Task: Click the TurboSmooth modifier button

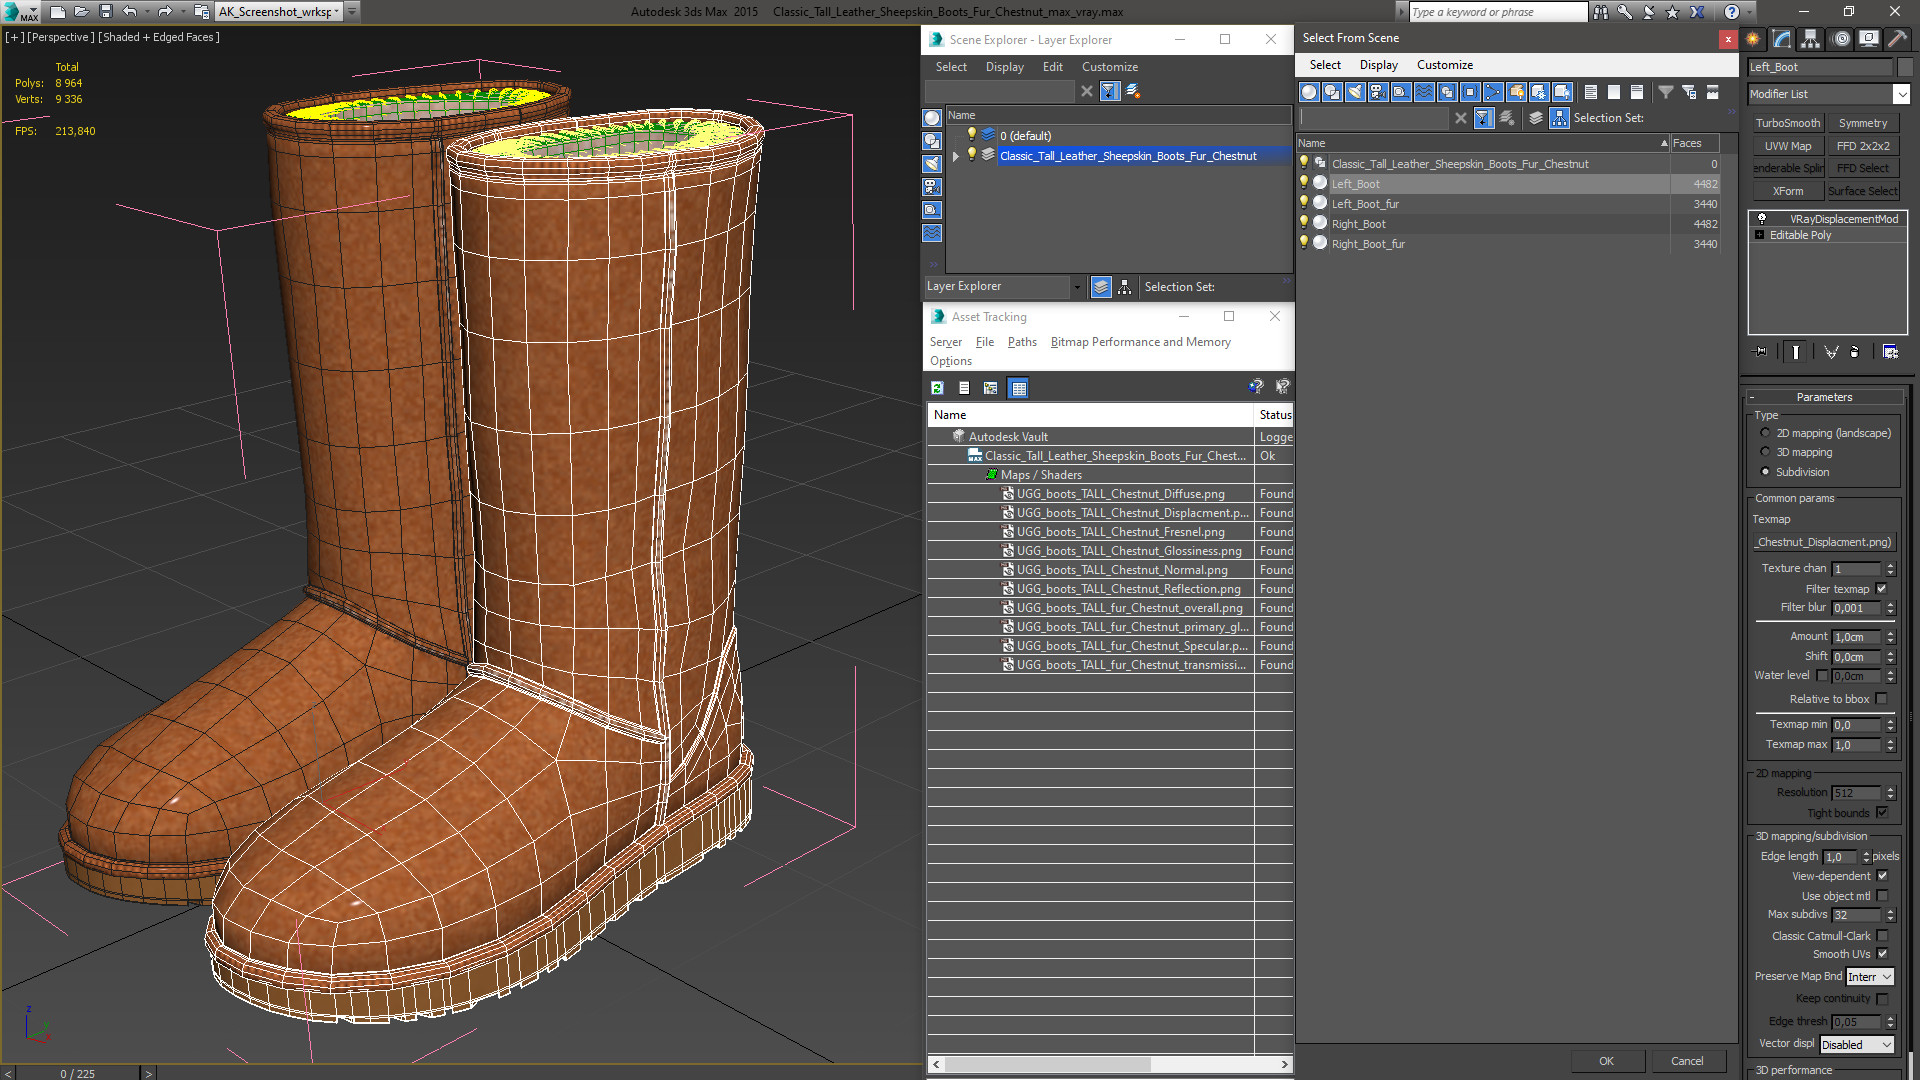Action: [x=1787, y=123]
